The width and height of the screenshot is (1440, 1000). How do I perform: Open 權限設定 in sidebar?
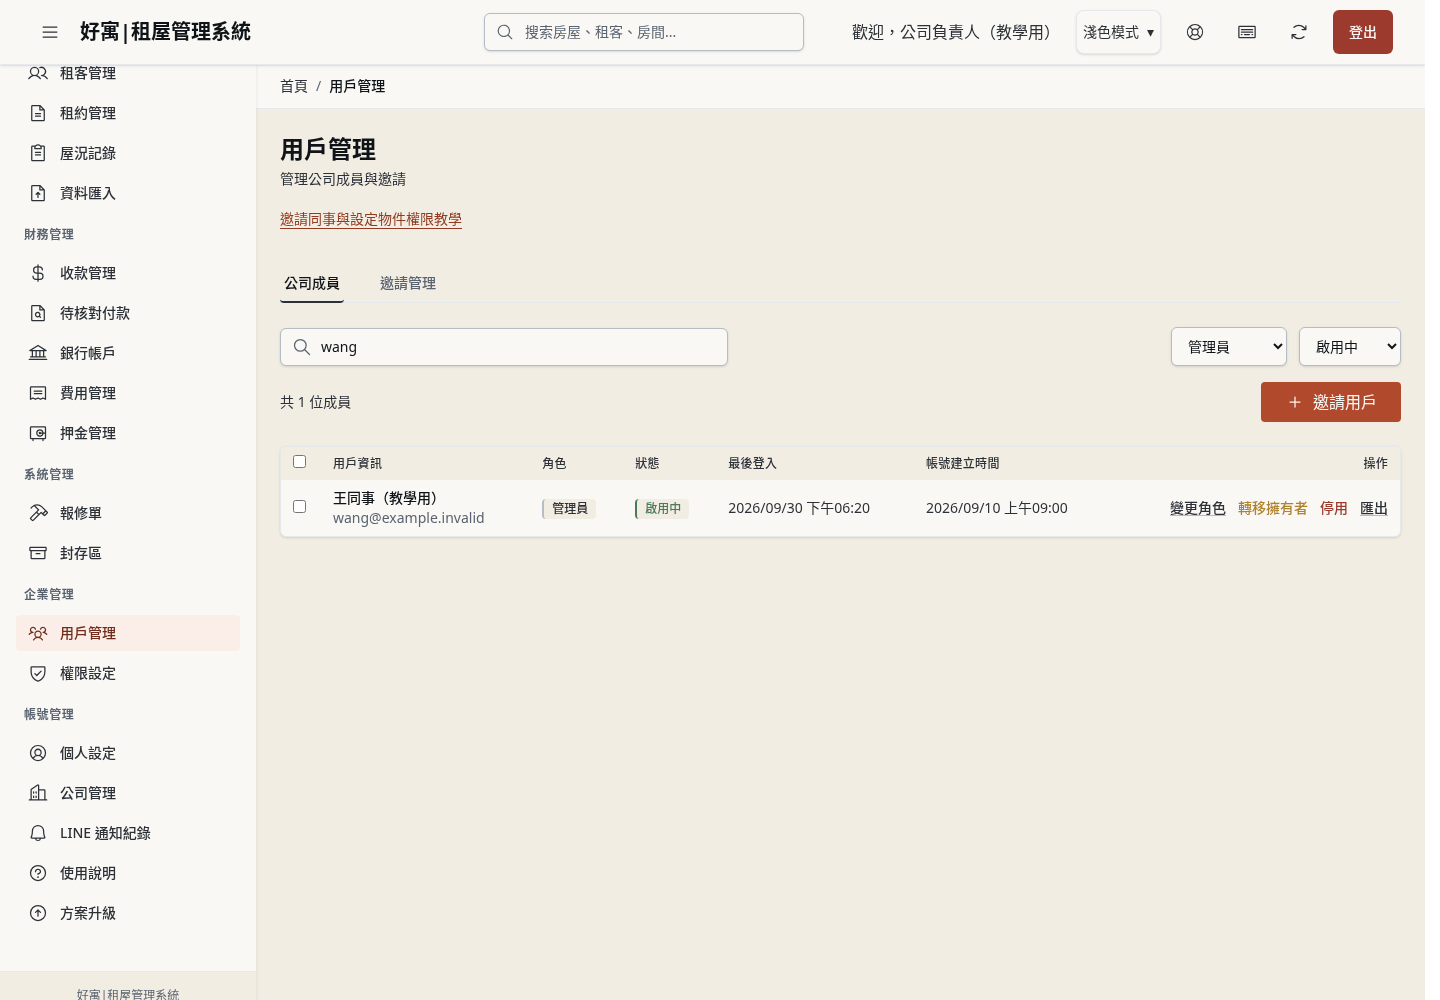point(128,673)
